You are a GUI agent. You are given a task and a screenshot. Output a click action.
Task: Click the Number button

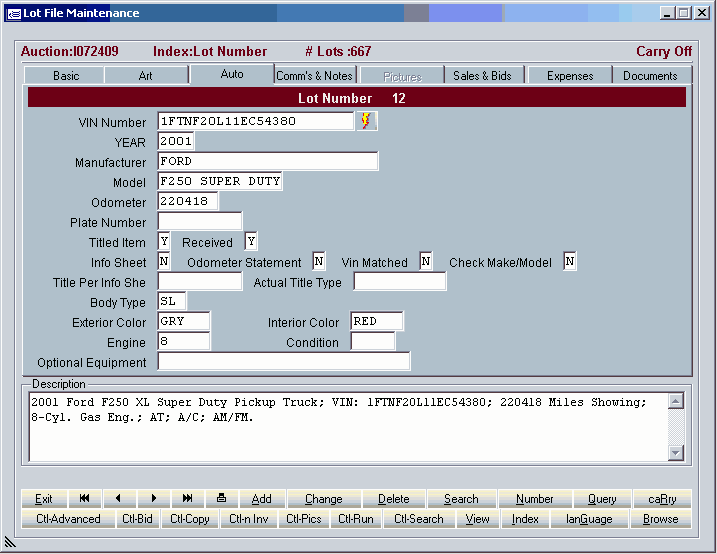point(535,499)
